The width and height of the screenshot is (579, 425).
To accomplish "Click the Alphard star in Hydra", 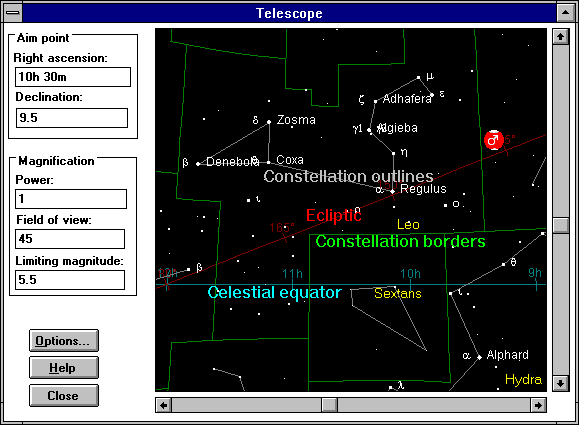I will pyautogui.click(x=479, y=357).
